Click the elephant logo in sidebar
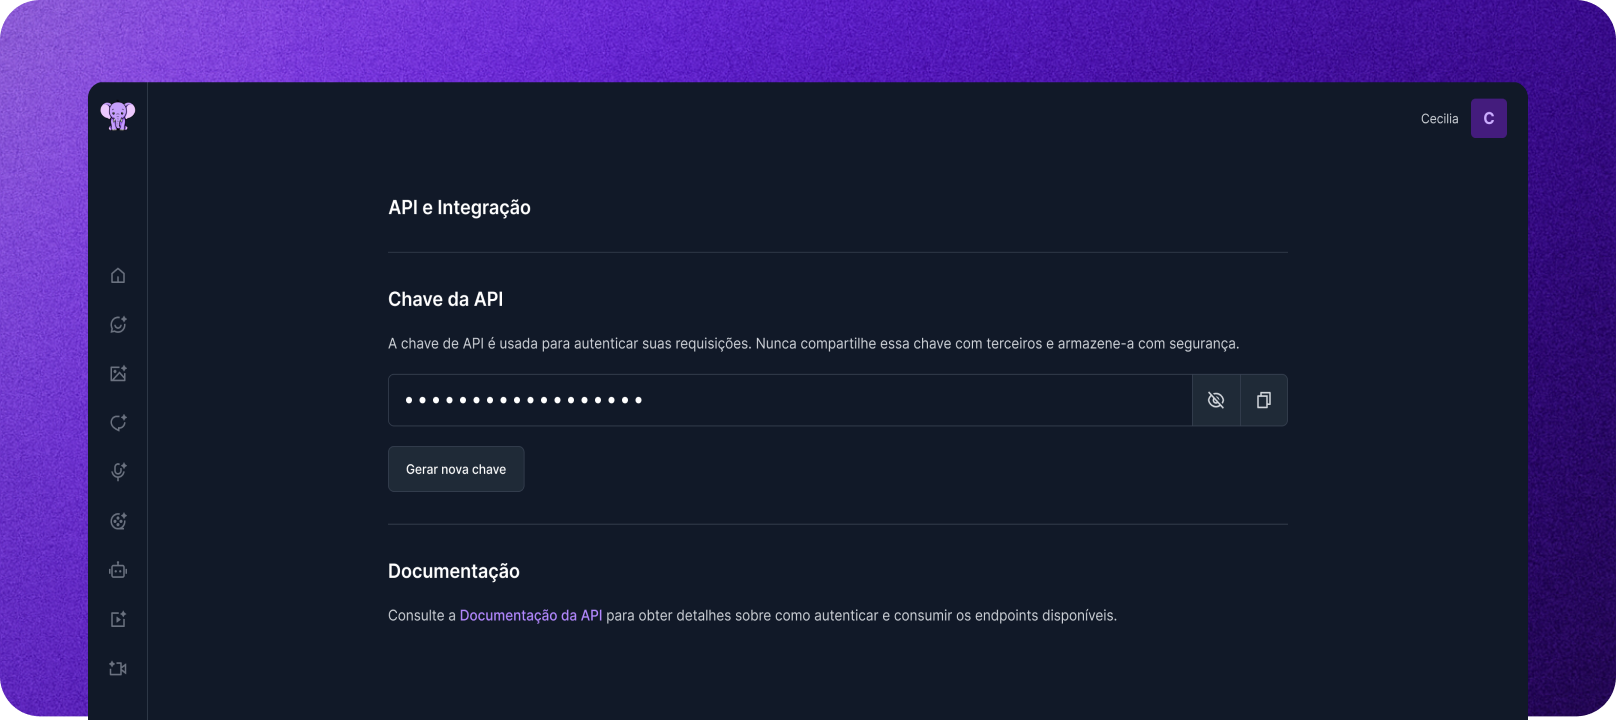The height and width of the screenshot is (720, 1616). pos(118,116)
